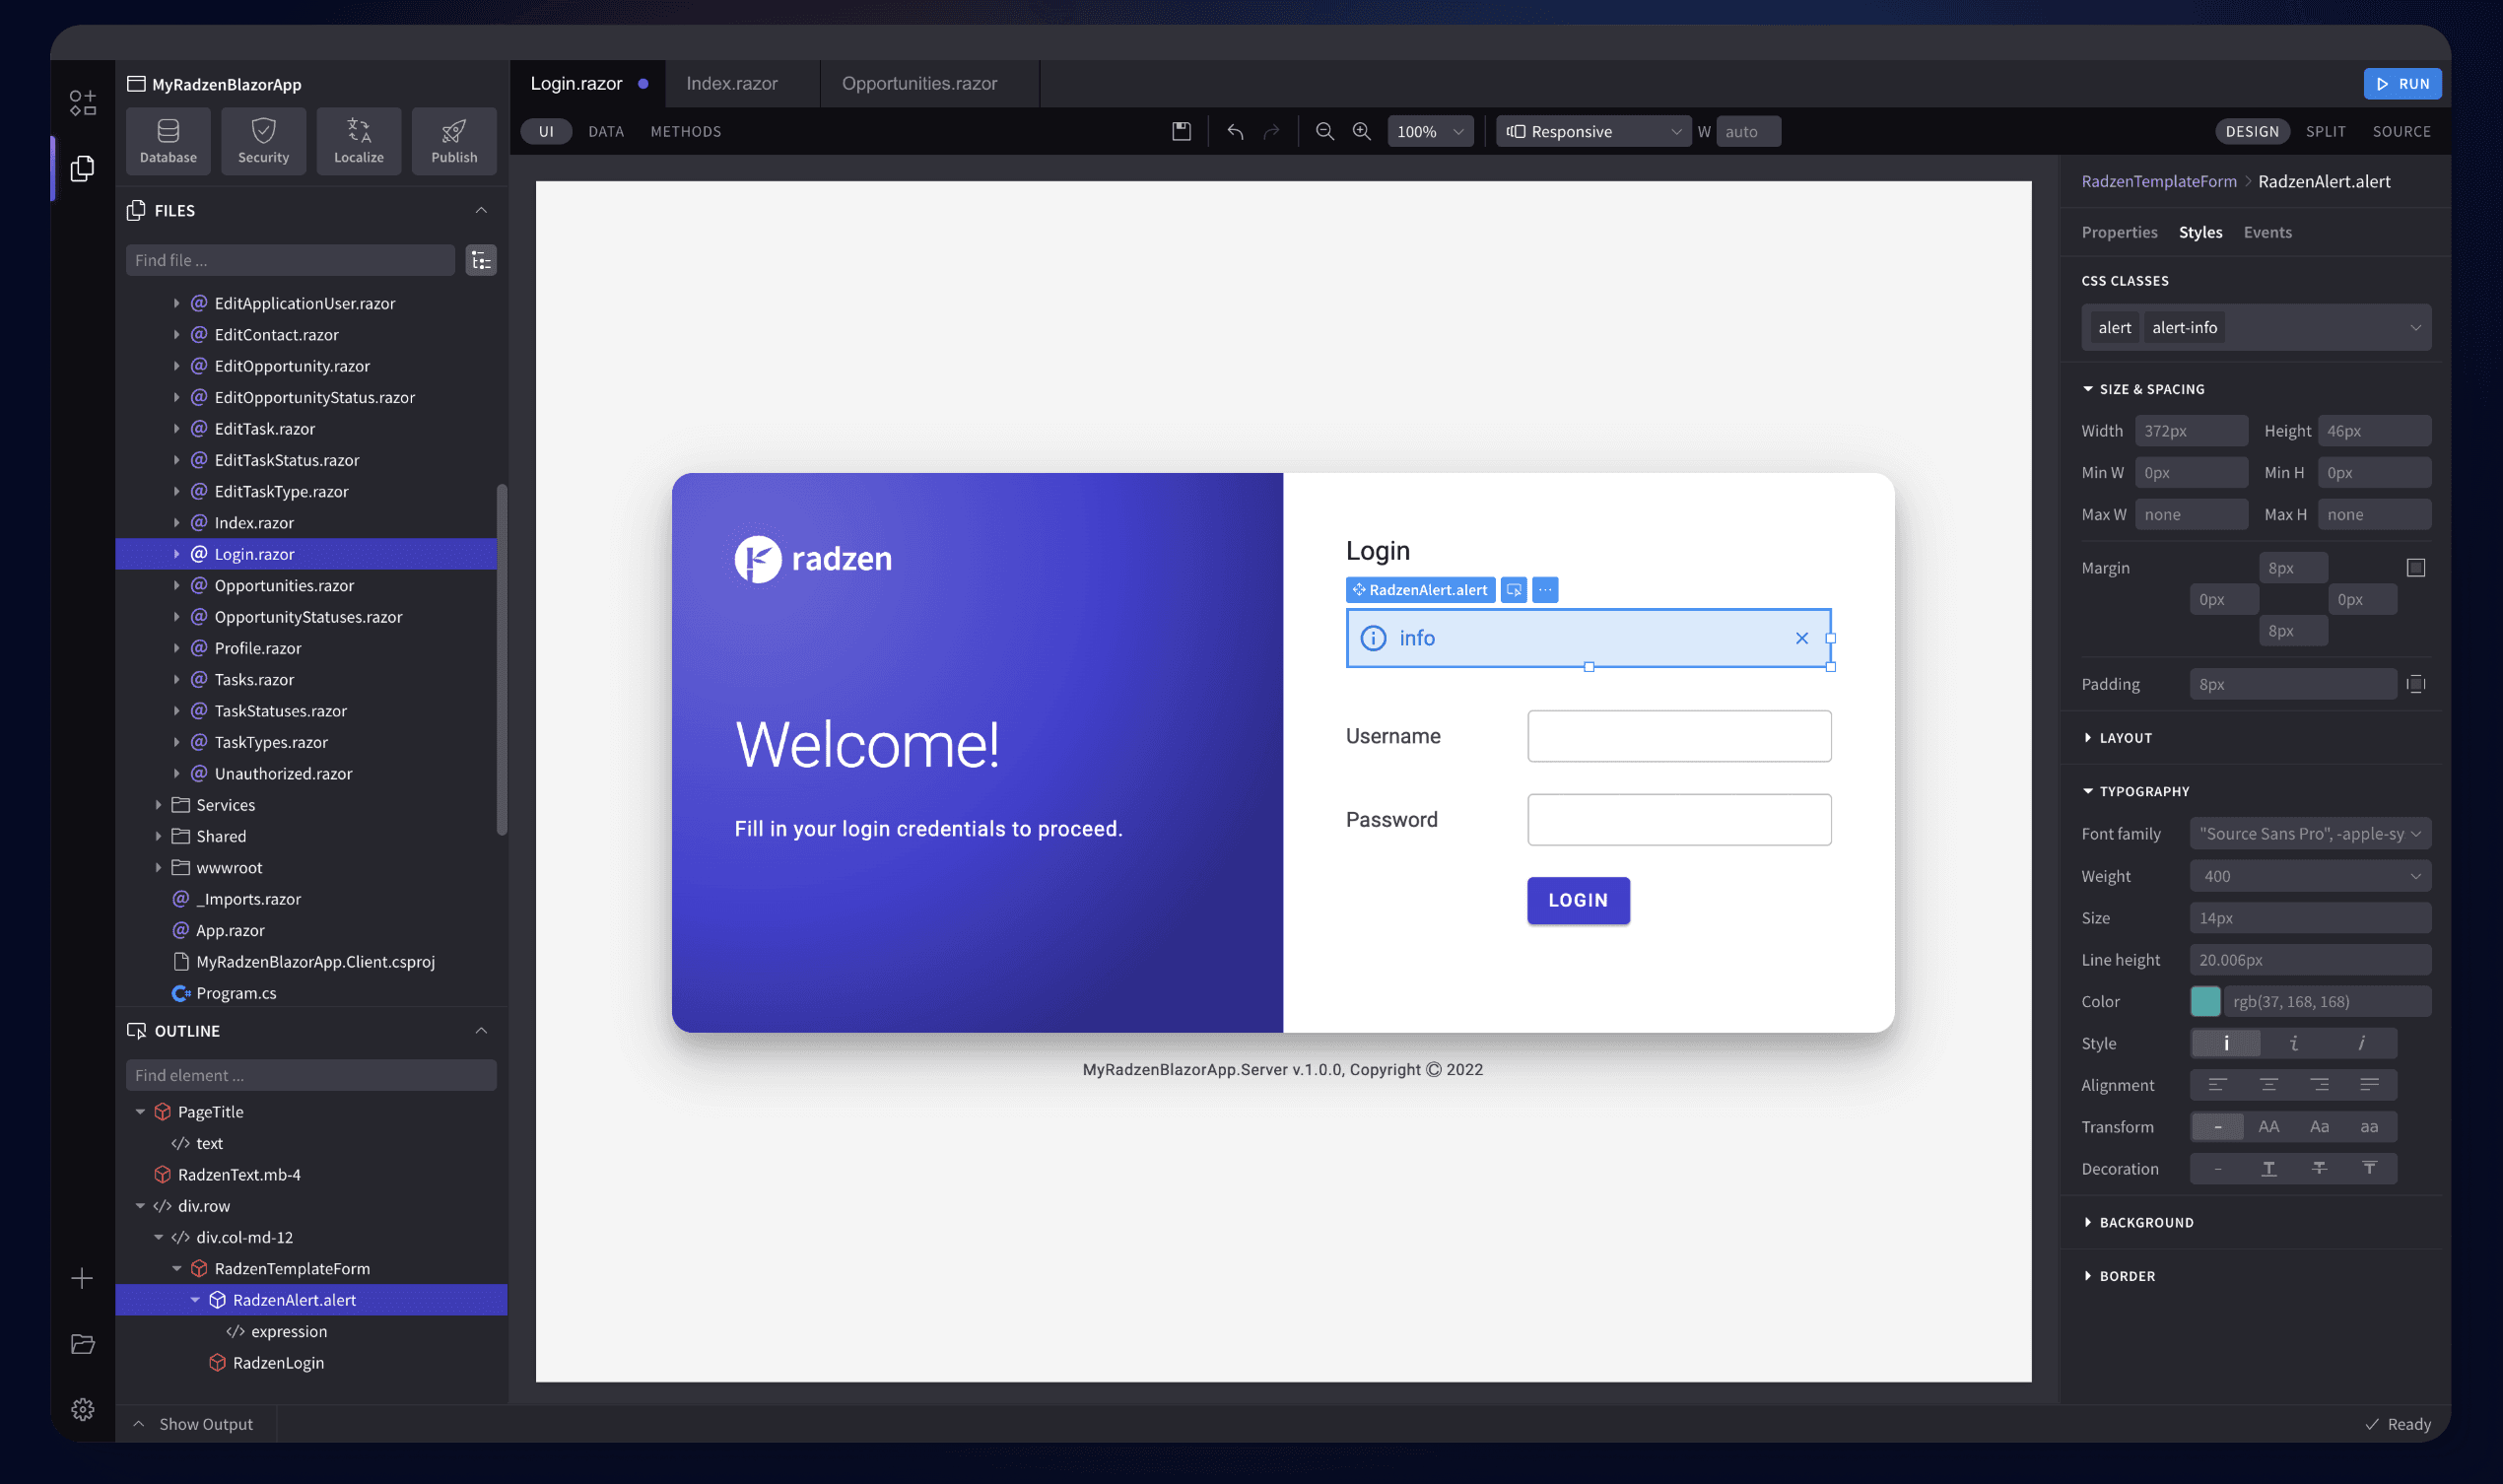Click the teal typography color swatch
The height and width of the screenshot is (1484, 2503).
coord(2204,1001)
